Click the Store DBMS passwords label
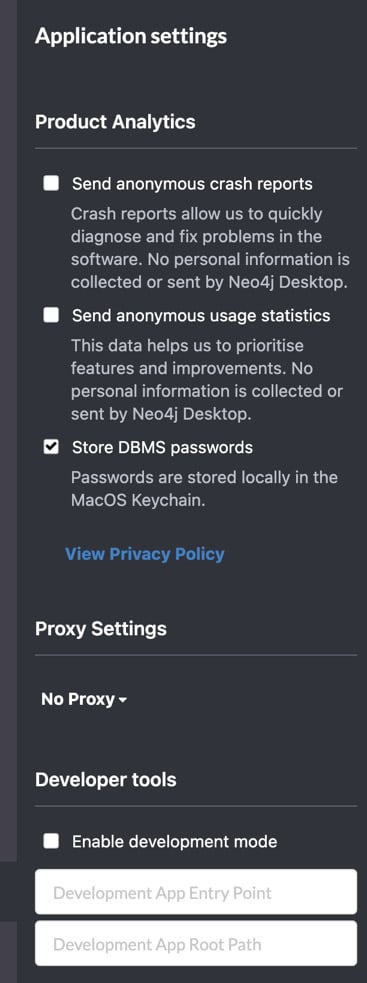Screen dimensions: 367x983 (x=162, y=447)
